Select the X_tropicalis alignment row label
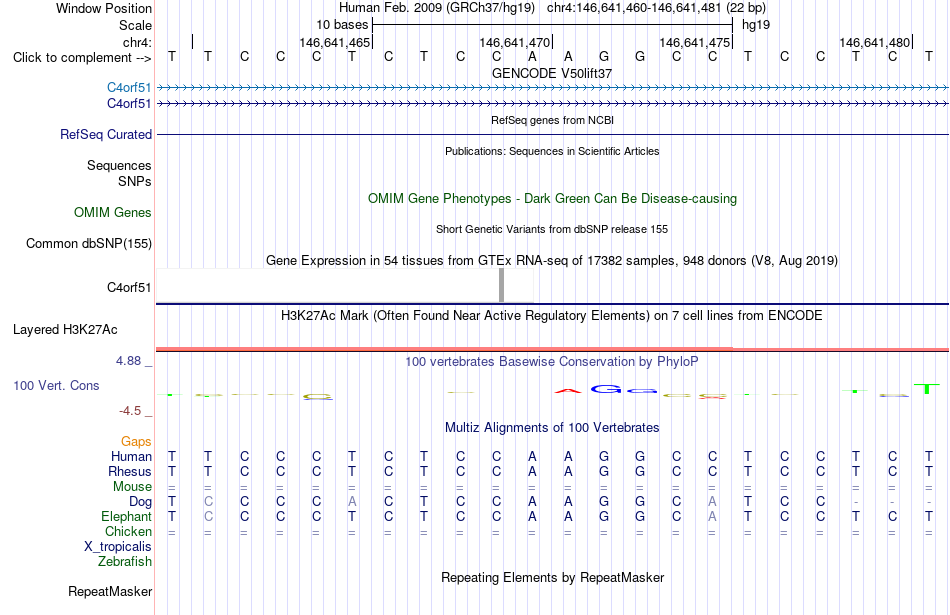 click(x=118, y=547)
